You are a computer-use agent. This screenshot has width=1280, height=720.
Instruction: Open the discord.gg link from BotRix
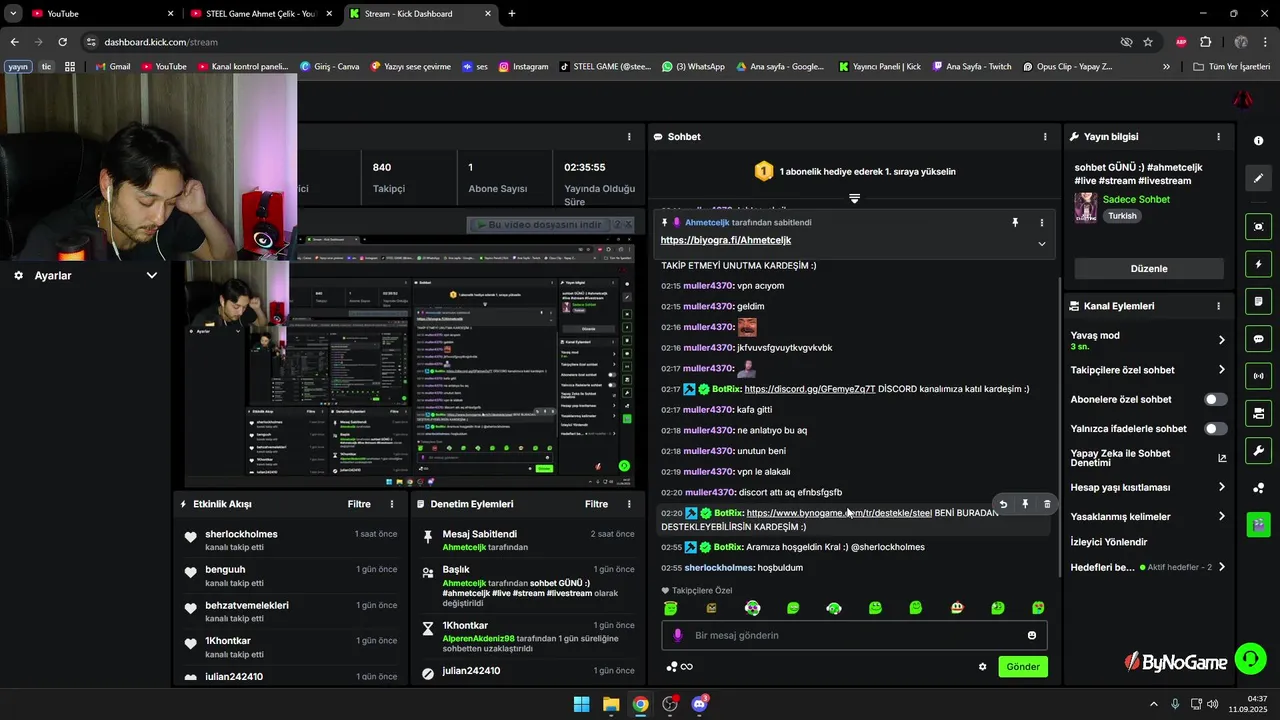tap(810, 389)
